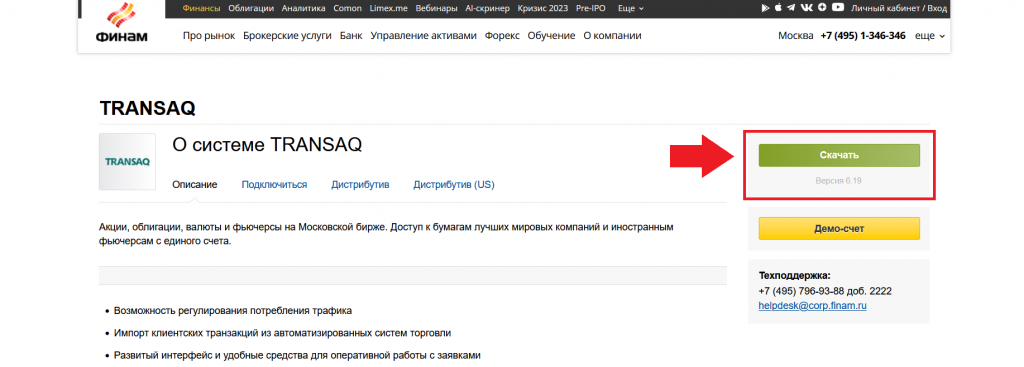Click bullet "Импорт клиентских транзакций" line
This screenshot has width=1024, height=367.
click(282, 333)
